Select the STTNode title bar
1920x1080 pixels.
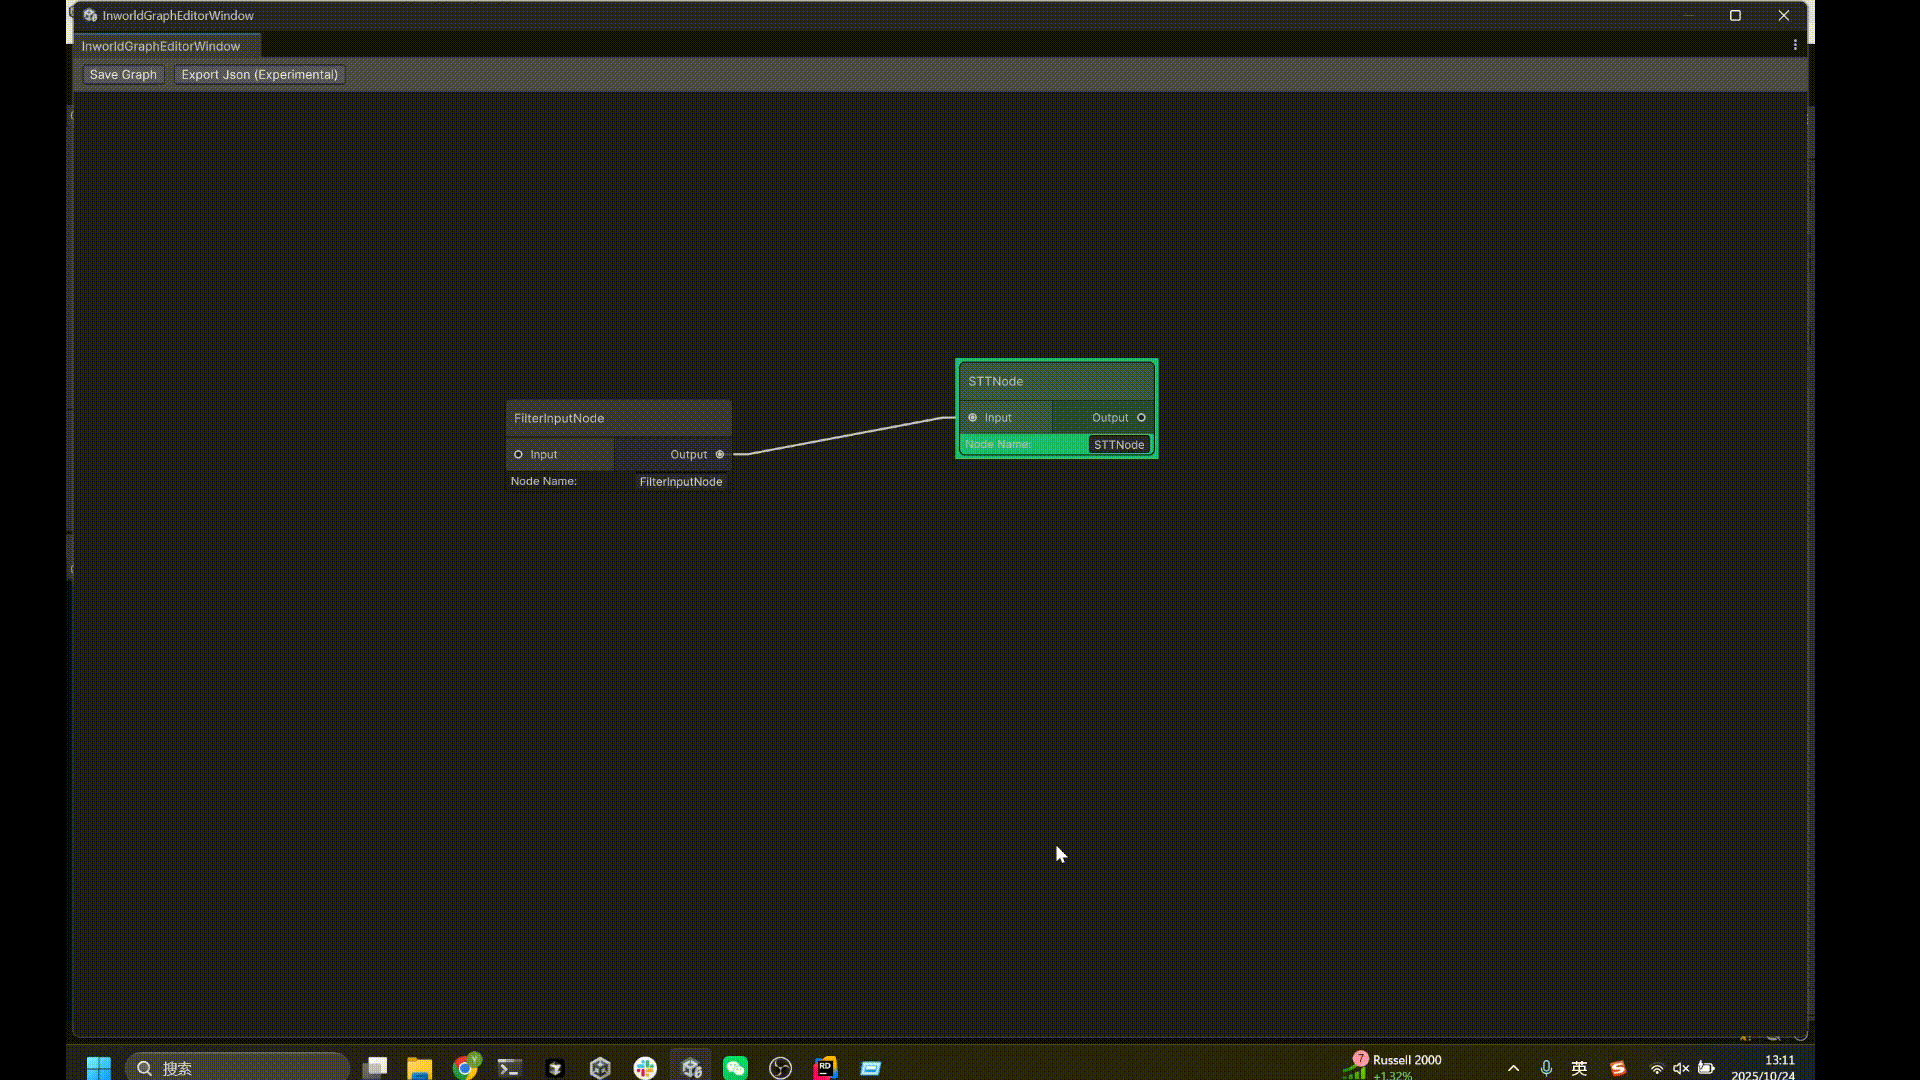coord(1056,381)
